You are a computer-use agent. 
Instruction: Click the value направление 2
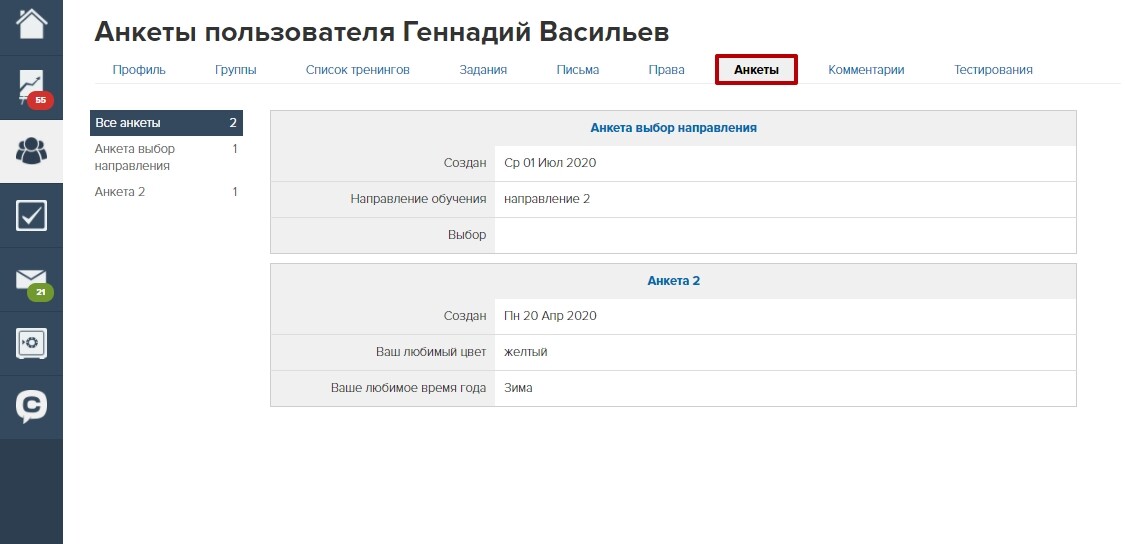coord(547,199)
